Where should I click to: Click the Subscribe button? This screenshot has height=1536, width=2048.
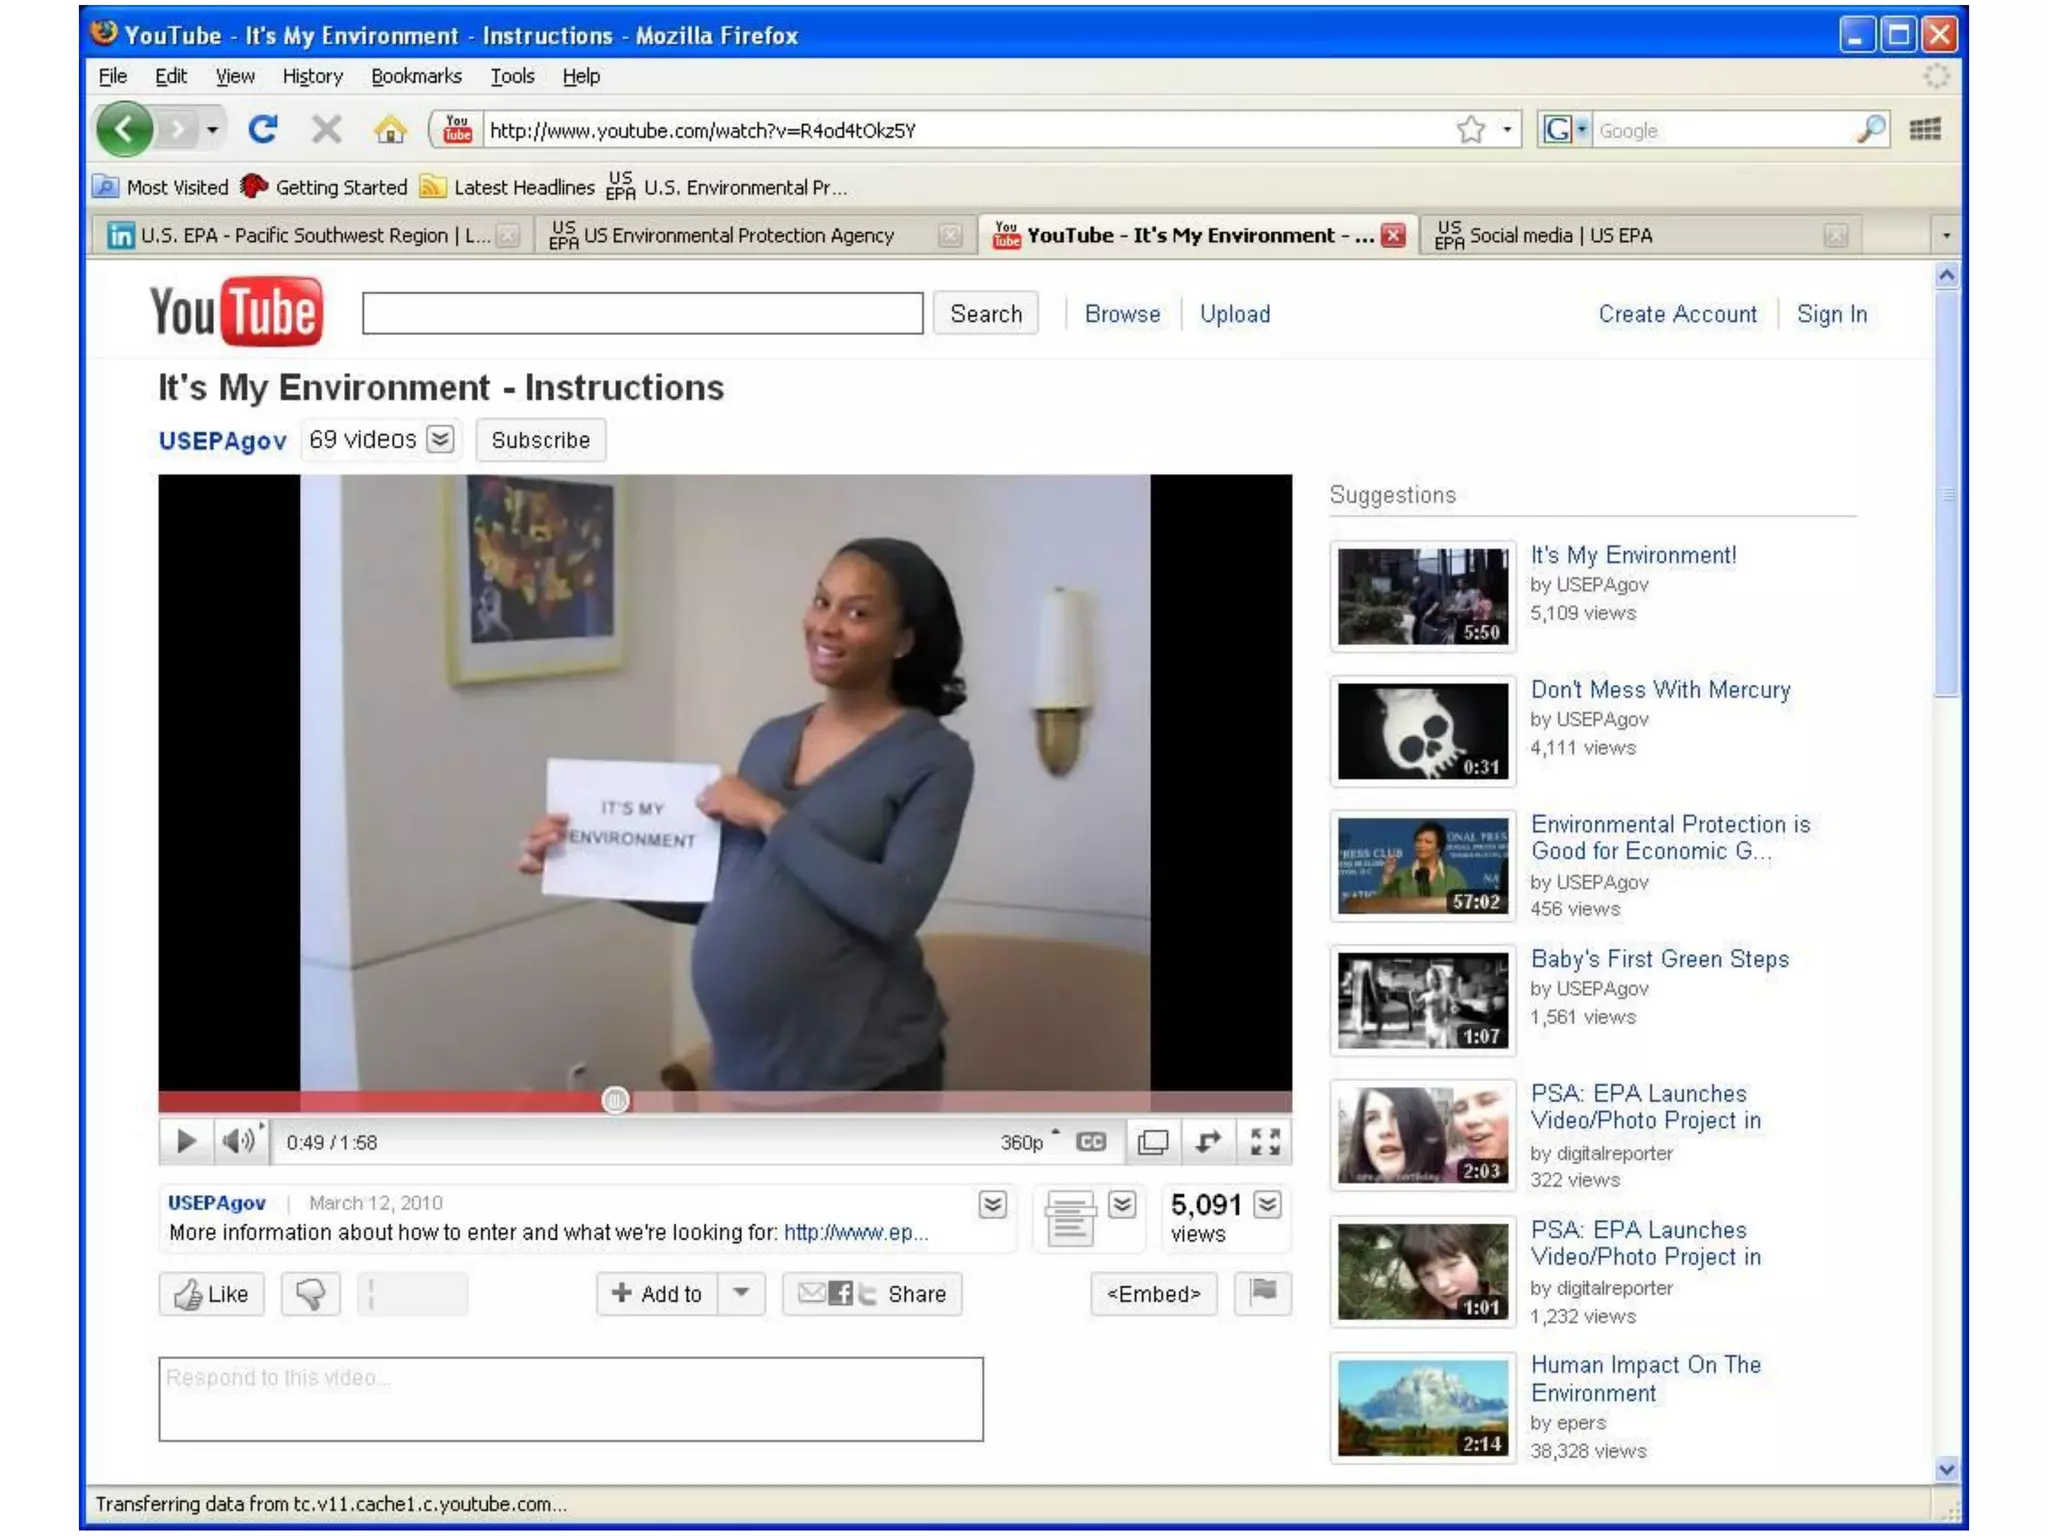coord(540,440)
